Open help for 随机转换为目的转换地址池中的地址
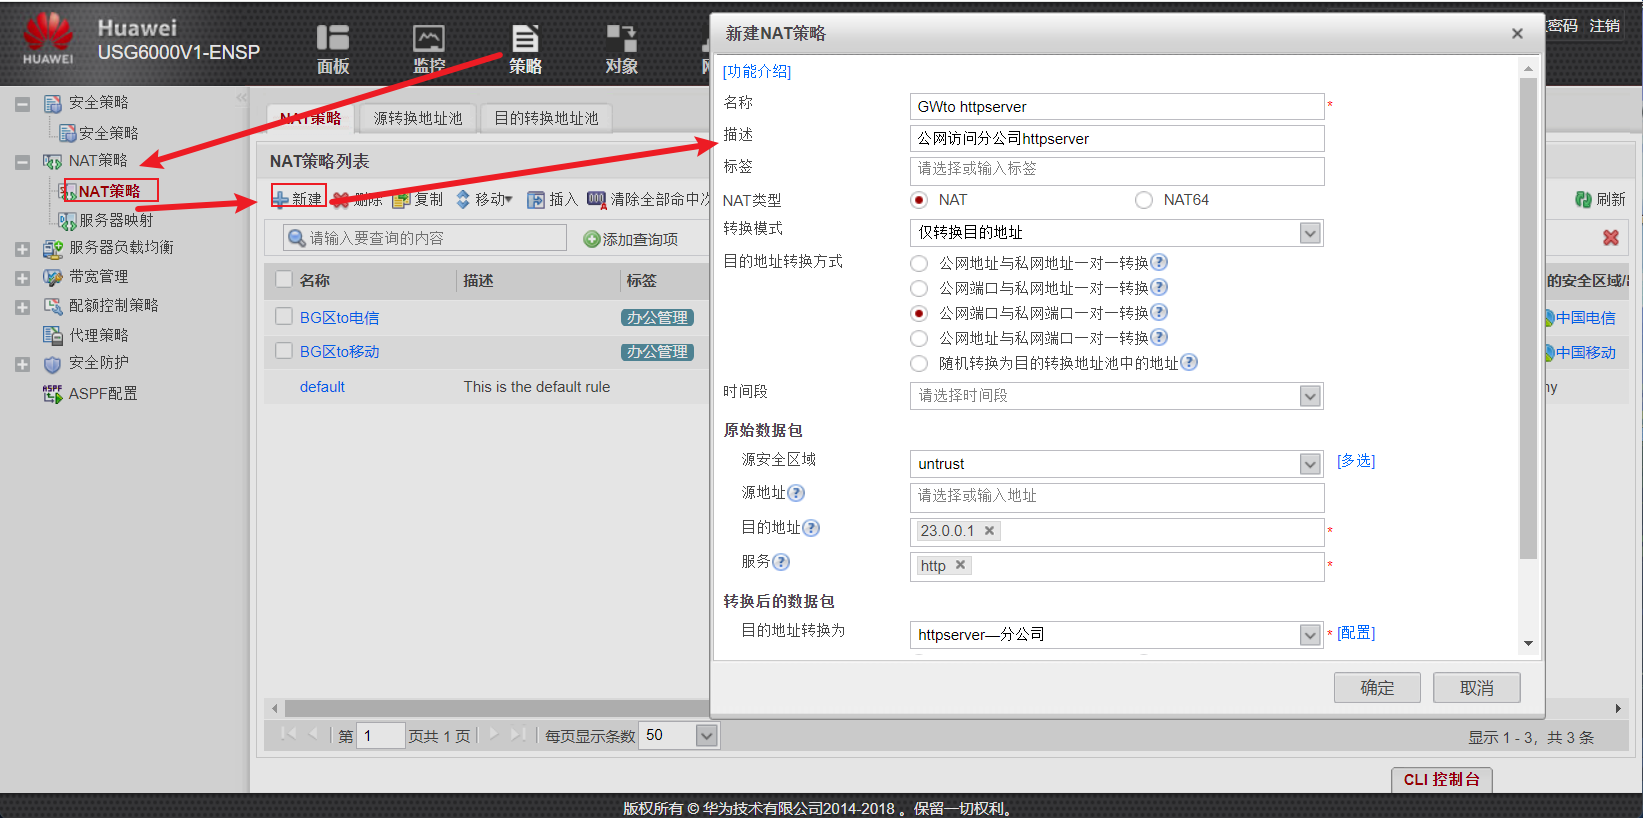1643x818 pixels. (1189, 362)
